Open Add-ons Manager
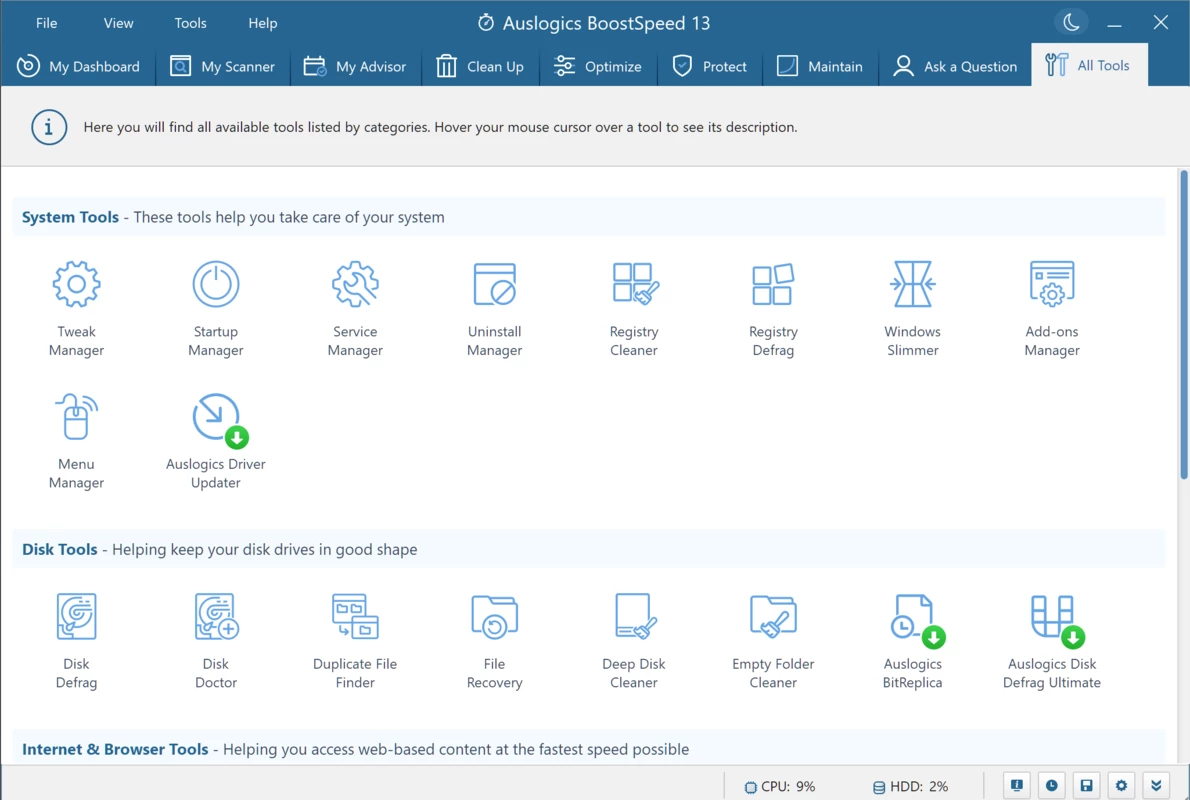This screenshot has width=1190, height=800. pyautogui.click(x=1052, y=308)
